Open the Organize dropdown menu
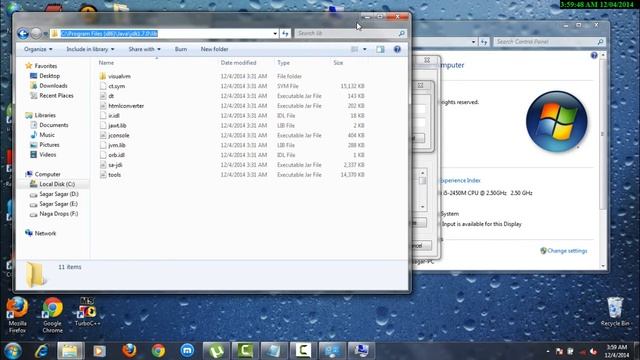Image resolution: width=640 pixels, height=360 pixels. coord(38,49)
